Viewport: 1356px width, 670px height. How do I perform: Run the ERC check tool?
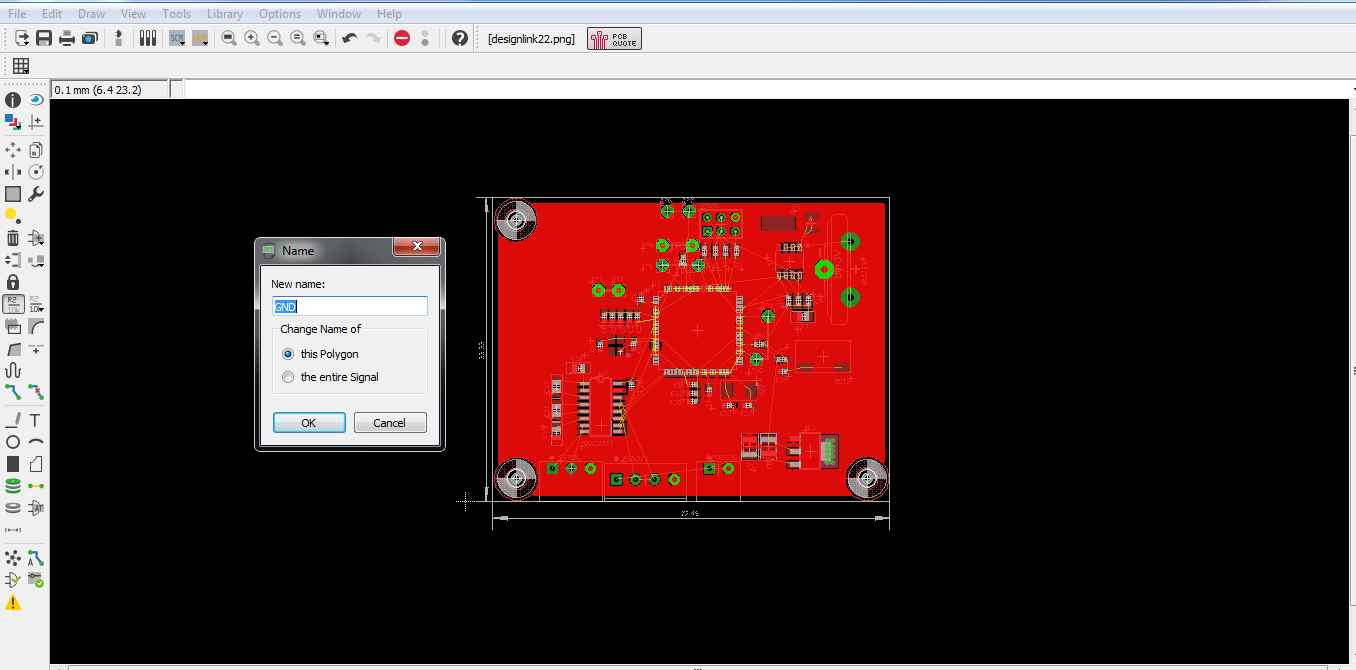click(13, 580)
